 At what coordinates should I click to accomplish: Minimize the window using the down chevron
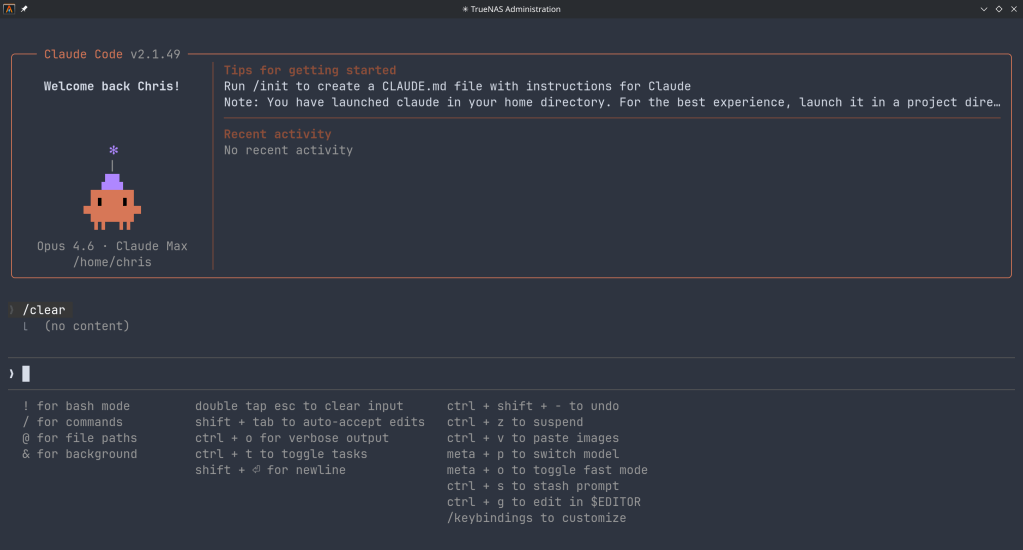[983, 9]
